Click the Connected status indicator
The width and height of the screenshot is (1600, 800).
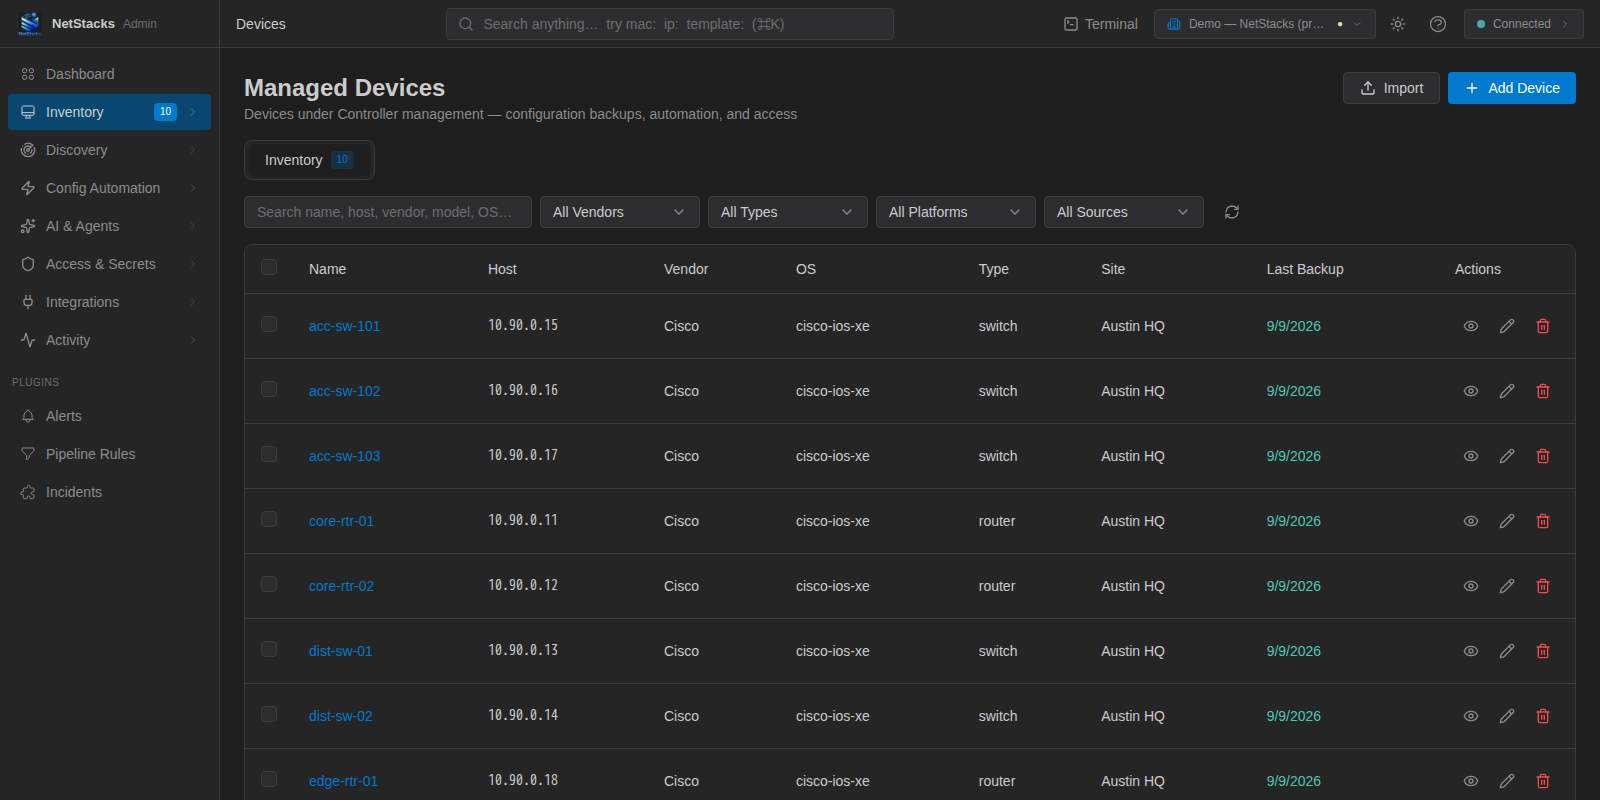point(1523,24)
